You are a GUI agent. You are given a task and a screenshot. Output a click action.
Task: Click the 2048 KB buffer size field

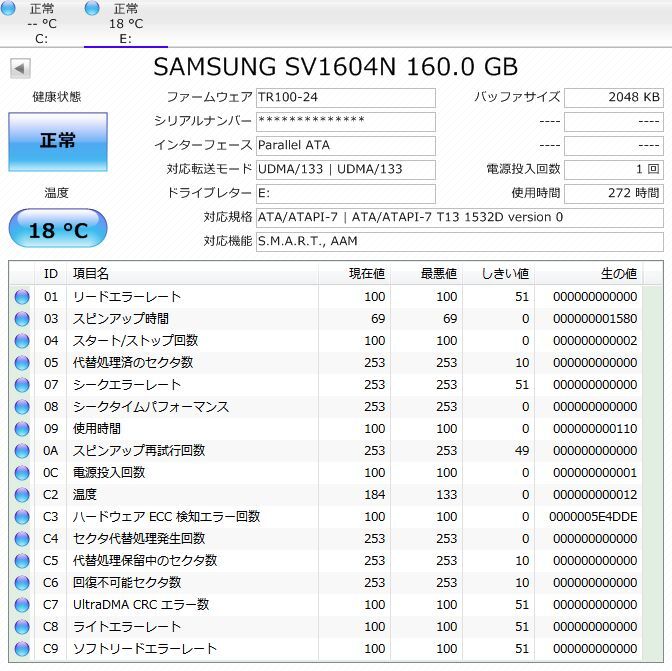click(614, 98)
